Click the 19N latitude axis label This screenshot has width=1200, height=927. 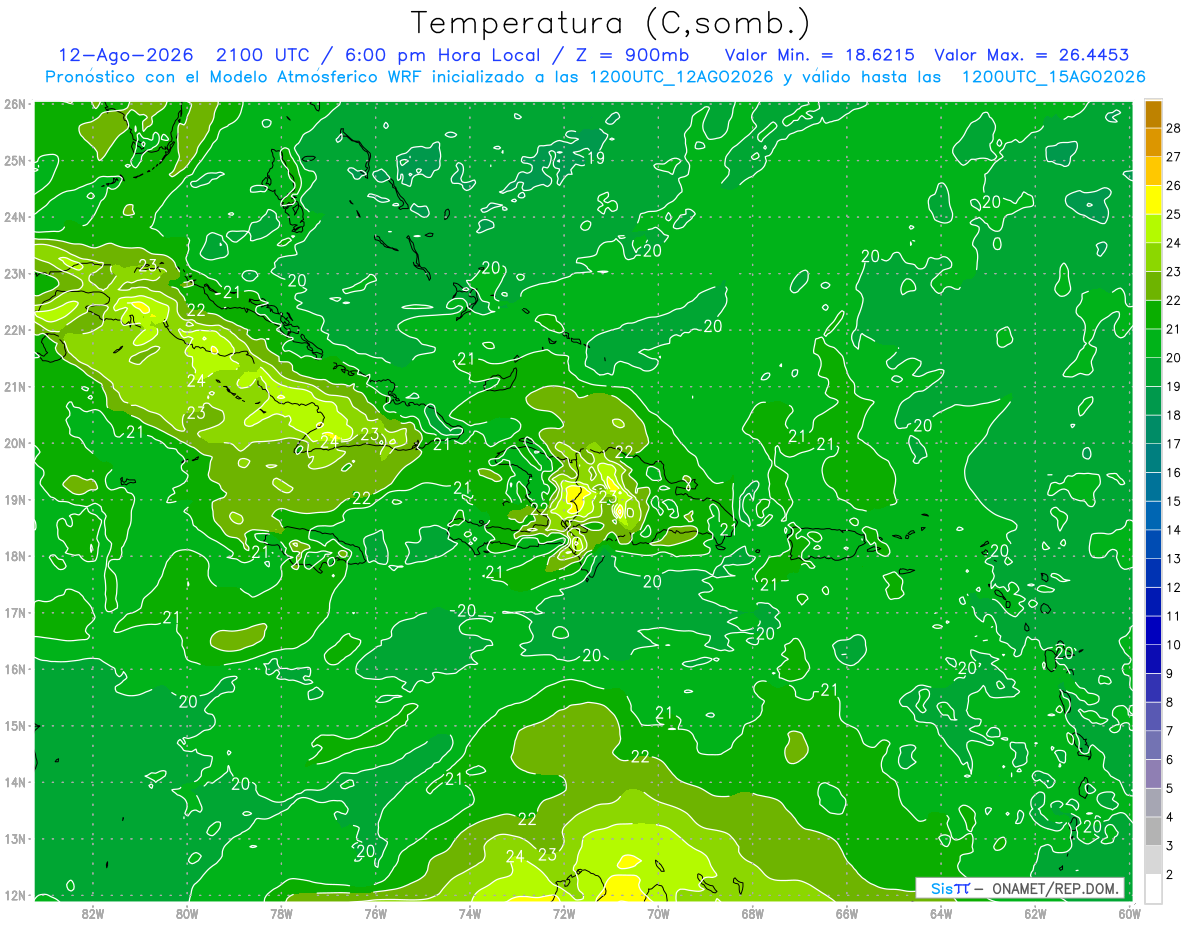(14, 499)
